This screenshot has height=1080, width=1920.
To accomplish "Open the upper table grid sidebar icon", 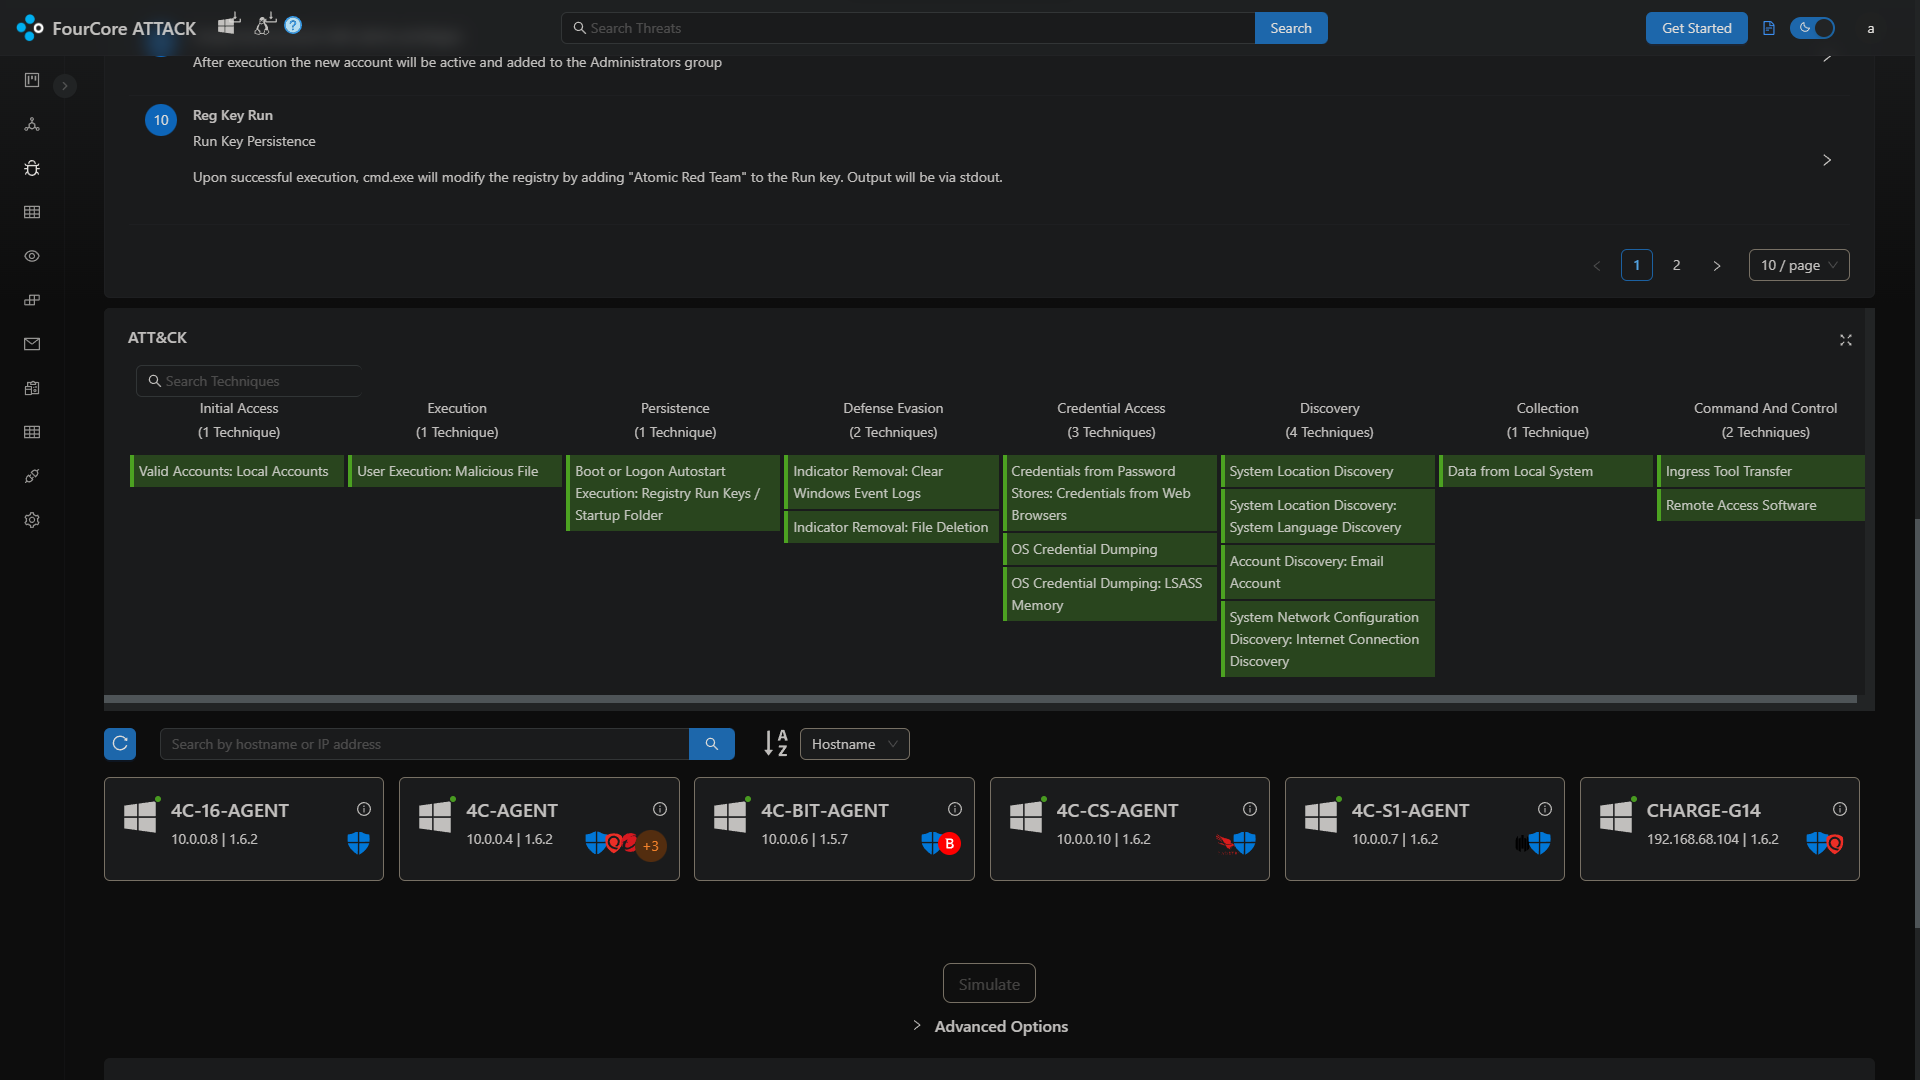I will pos(32,212).
